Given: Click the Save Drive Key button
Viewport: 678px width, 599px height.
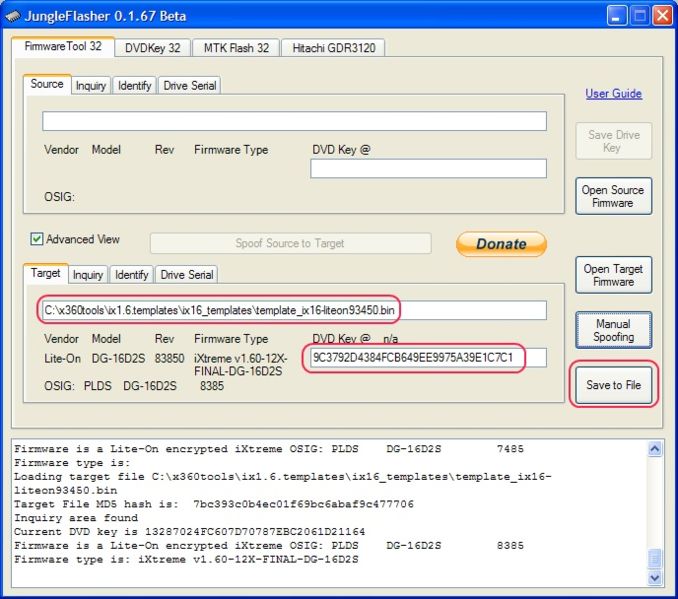Looking at the screenshot, I should click(x=613, y=141).
